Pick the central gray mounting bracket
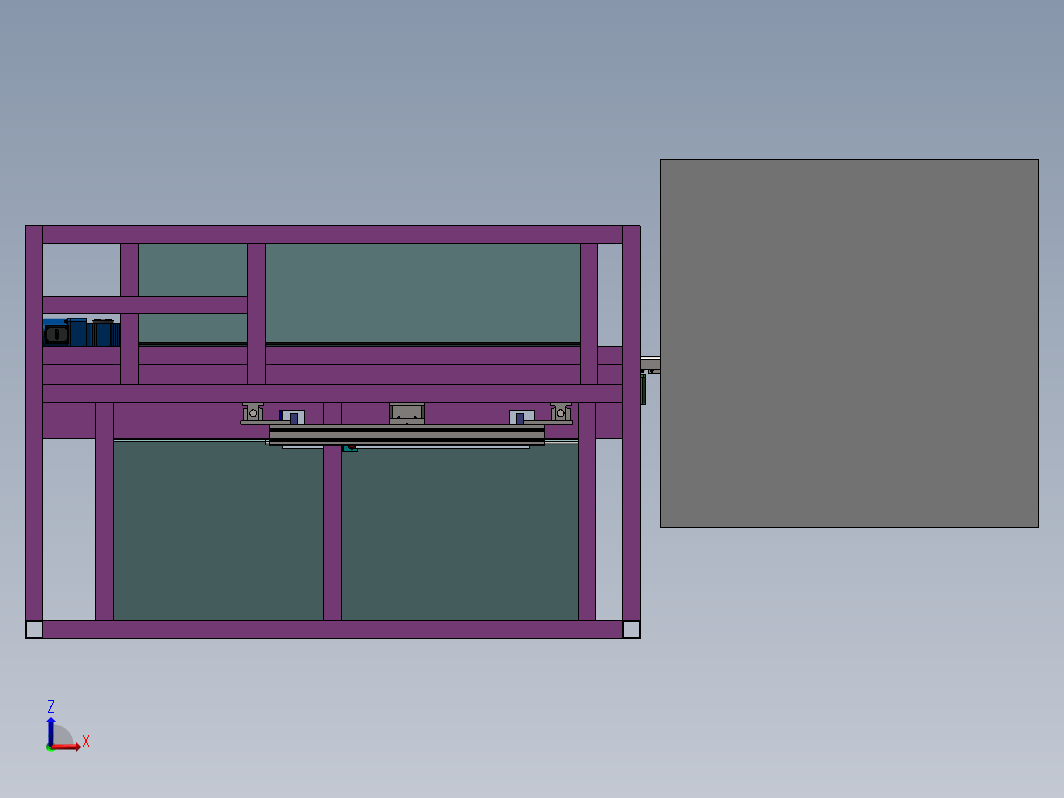Image resolution: width=1064 pixels, height=798 pixels. point(406,413)
